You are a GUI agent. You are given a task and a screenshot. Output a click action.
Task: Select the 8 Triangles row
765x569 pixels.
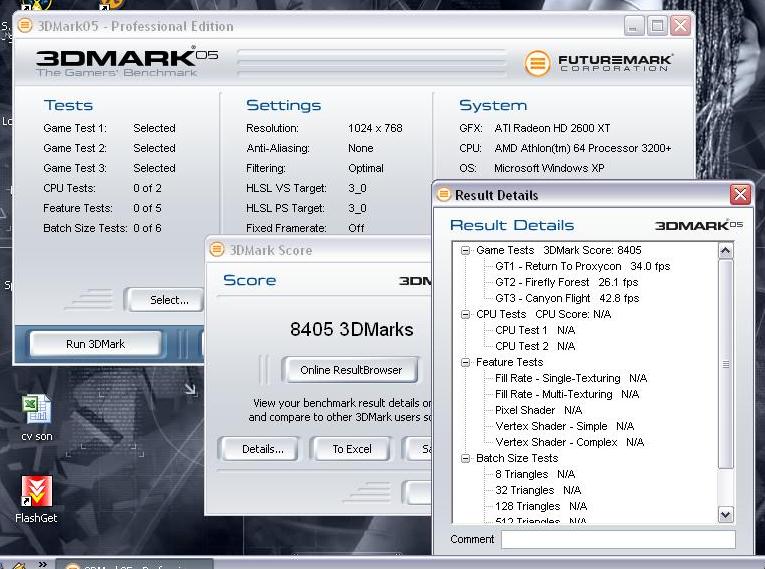535,474
